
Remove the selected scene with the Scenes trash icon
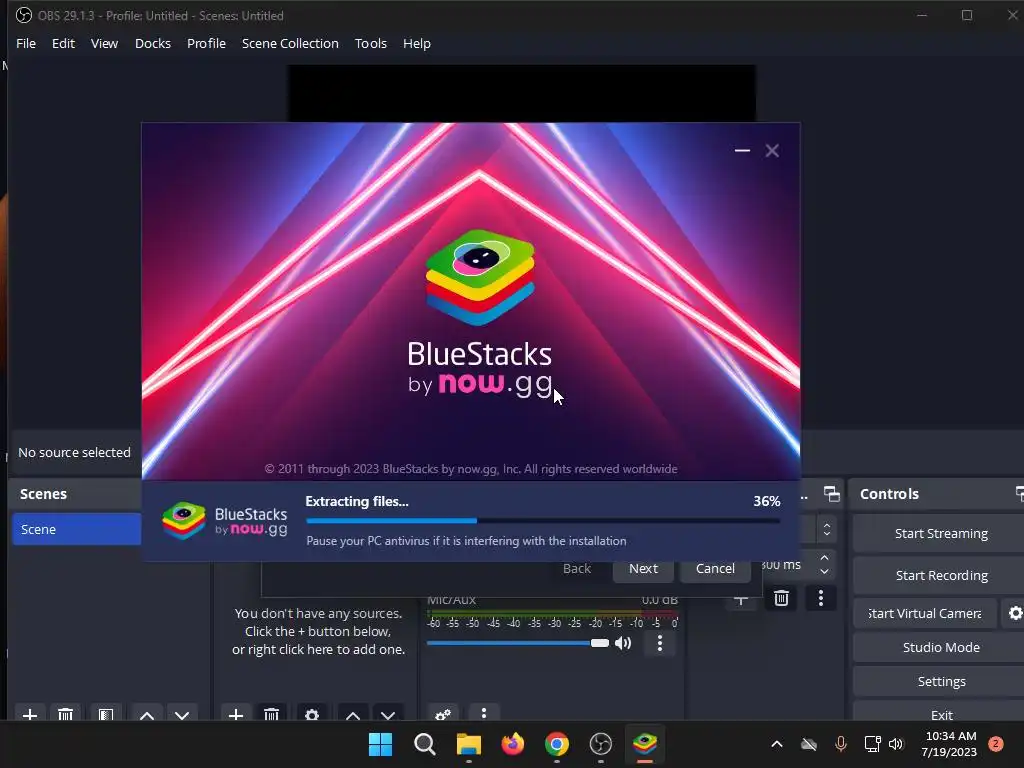[65, 715]
